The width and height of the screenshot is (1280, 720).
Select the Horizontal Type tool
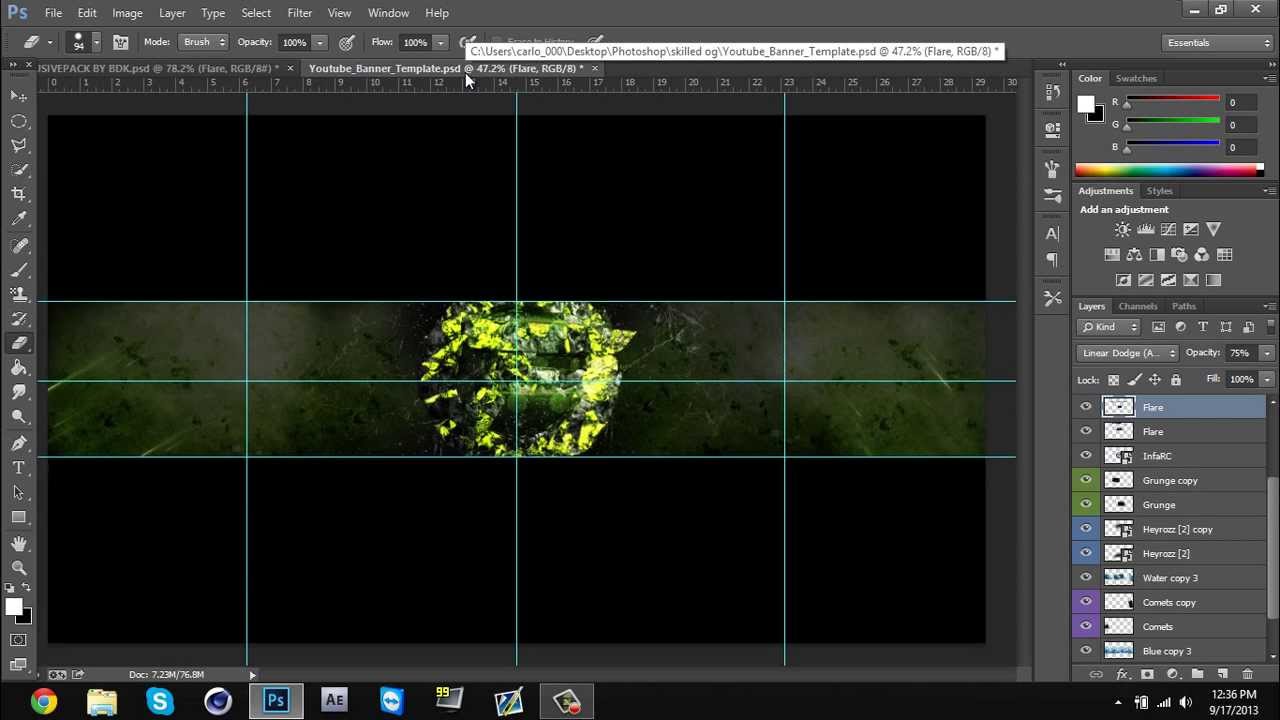pos(19,468)
